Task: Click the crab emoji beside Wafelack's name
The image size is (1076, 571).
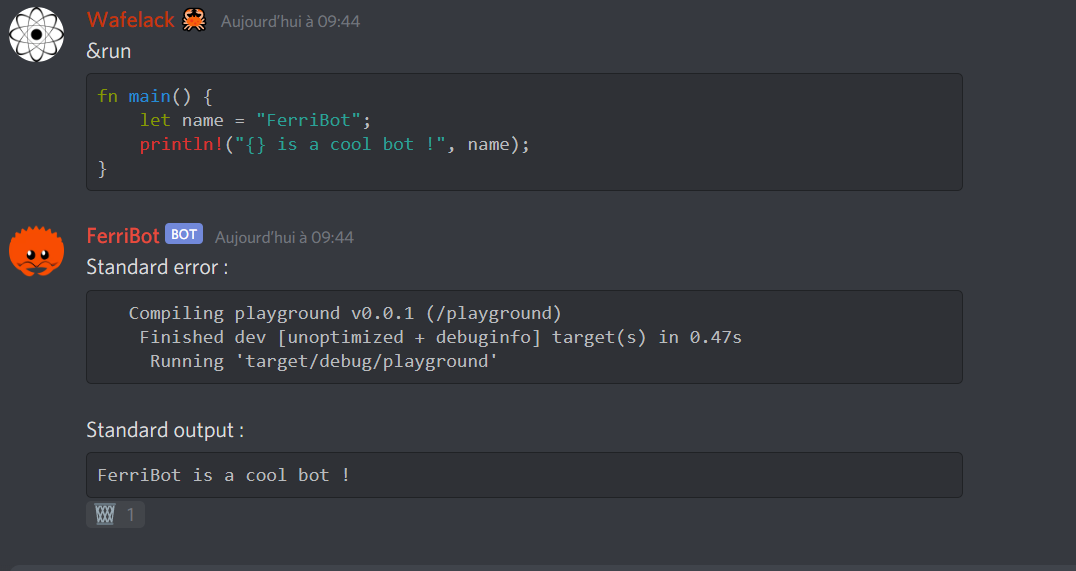Action: pyautogui.click(x=194, y=19)
